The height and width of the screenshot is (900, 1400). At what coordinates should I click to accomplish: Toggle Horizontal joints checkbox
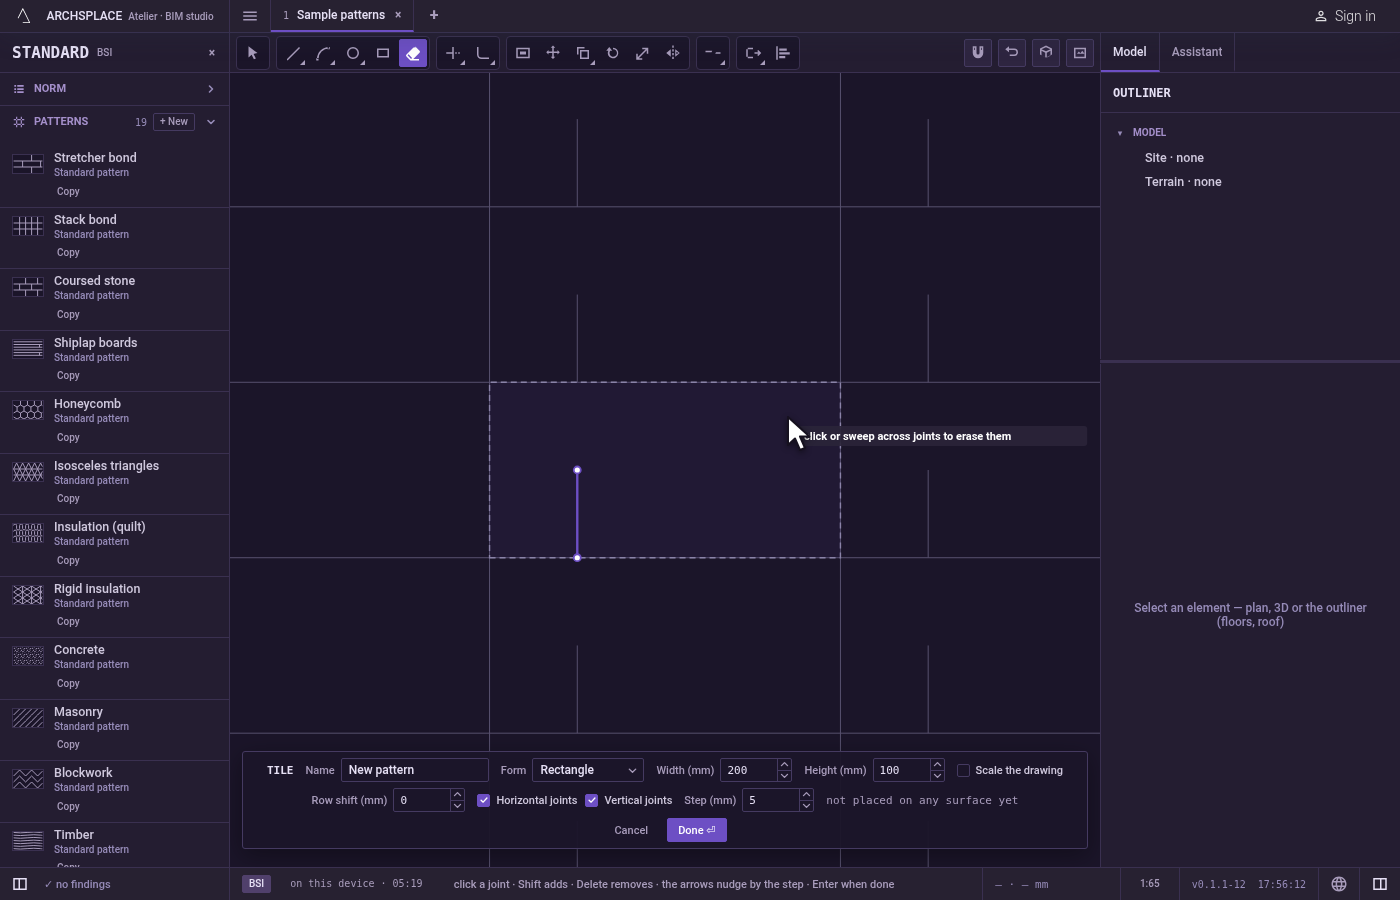pos(484,800)
